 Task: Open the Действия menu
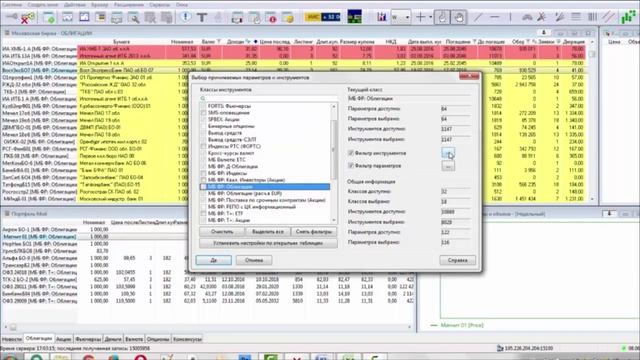[75, 5]
